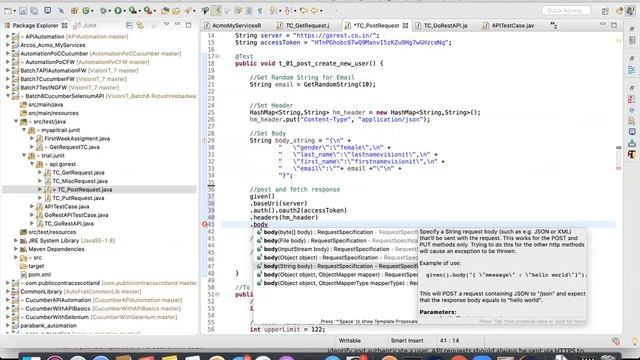Select body(InputStream body) proposal
The height and width of the screenshot is (360, 640).
coord(337,249)
